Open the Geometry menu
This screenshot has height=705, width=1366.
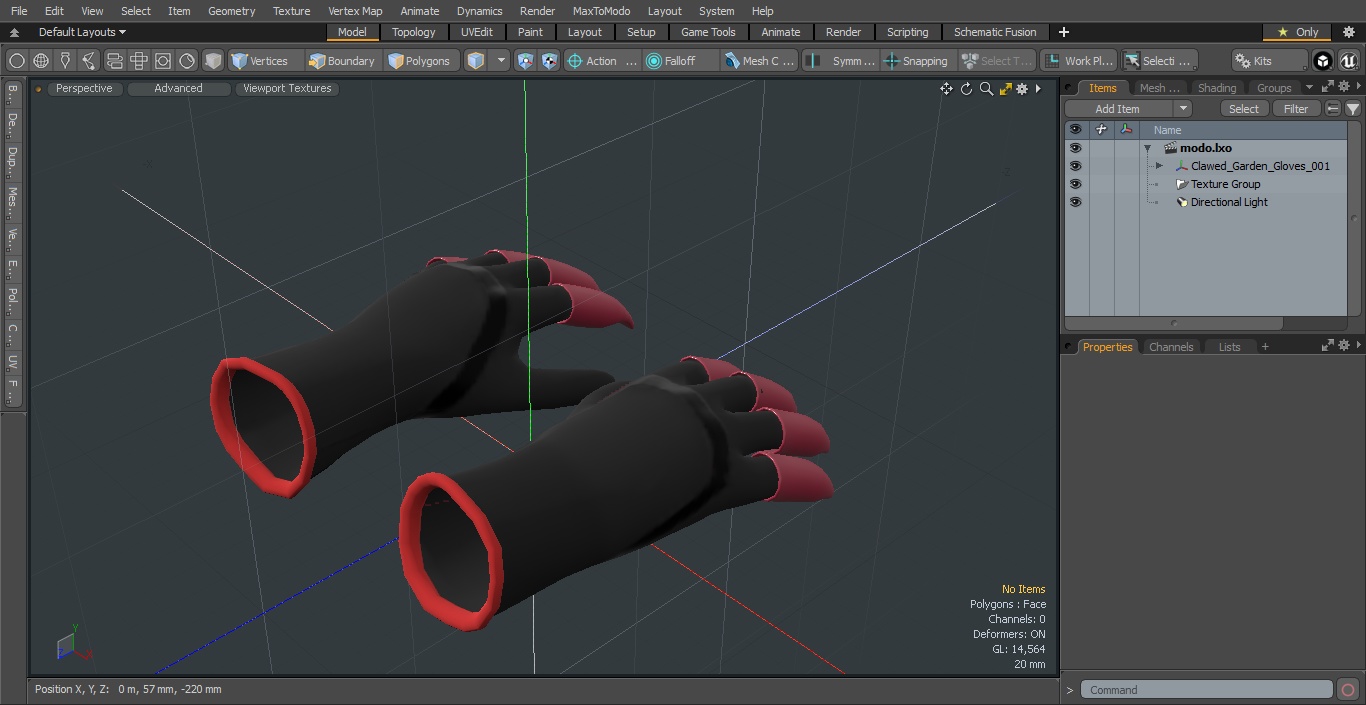point(231,11)
